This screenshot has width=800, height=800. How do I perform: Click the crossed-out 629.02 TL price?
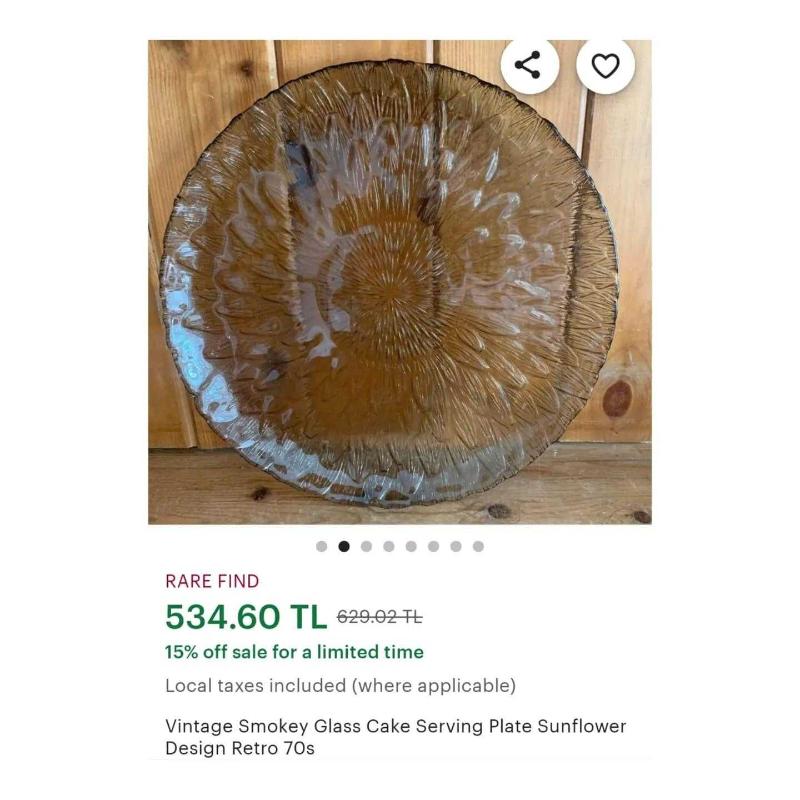click(x=379, y=617)
